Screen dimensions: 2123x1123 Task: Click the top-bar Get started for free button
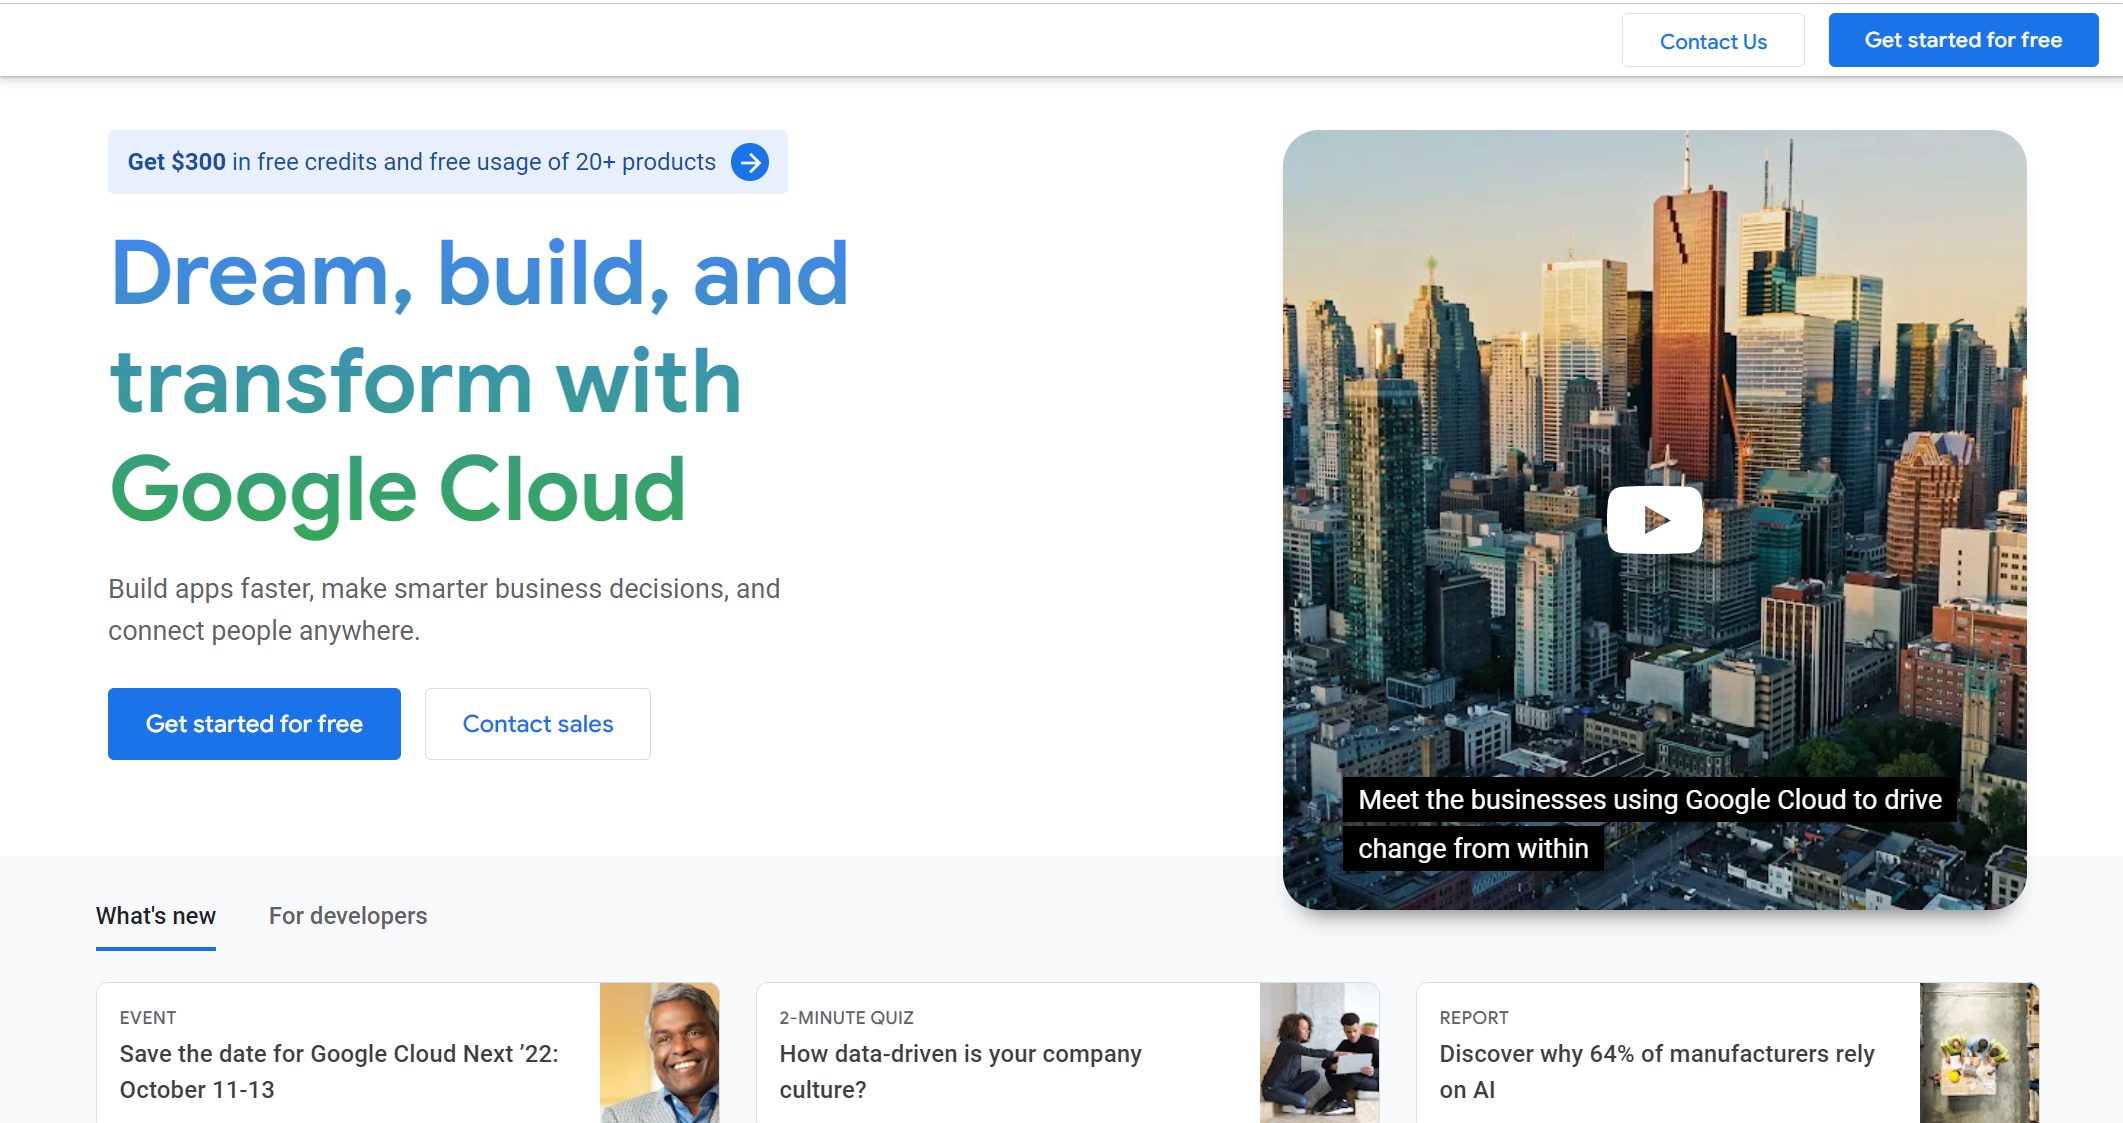[1963, 40]
